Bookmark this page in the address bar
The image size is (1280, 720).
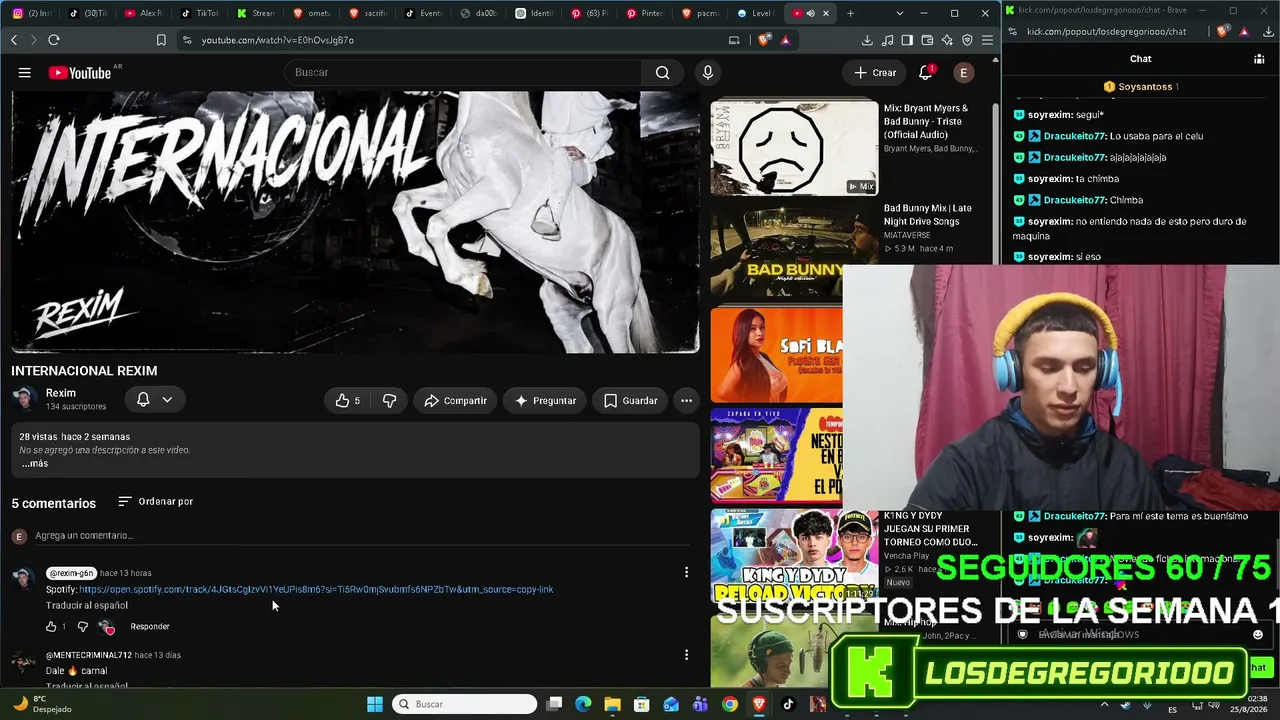click(161, 40)
